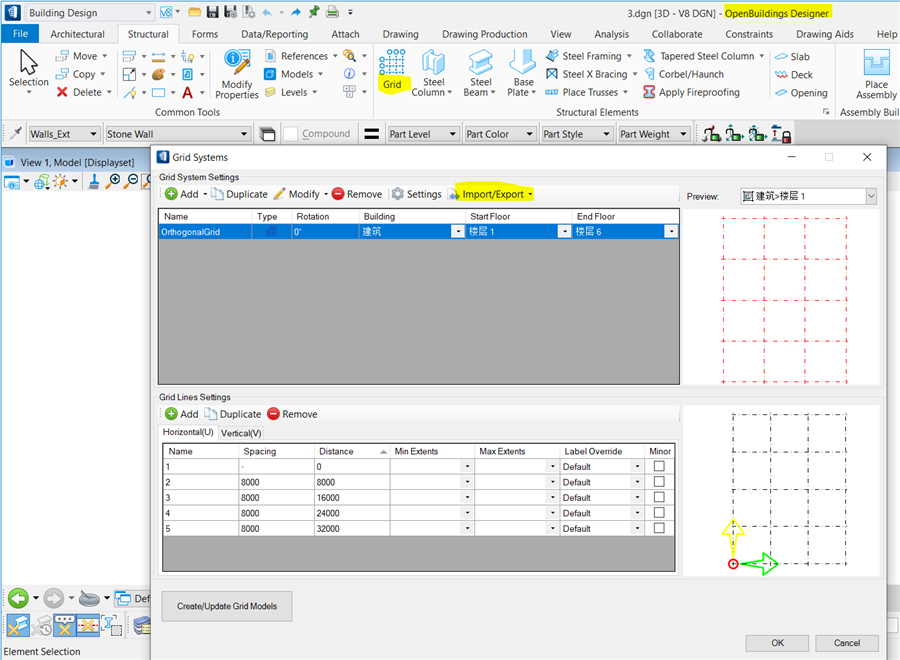Open Building dropdown for OrthogonalGrid
900x660 pixels.
coord(457,232)
